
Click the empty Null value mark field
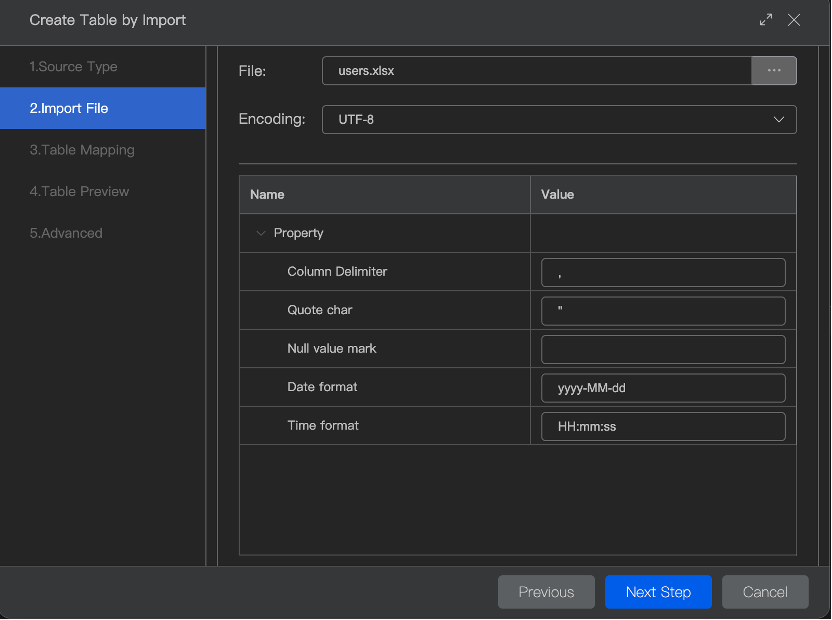click(663, 349)
